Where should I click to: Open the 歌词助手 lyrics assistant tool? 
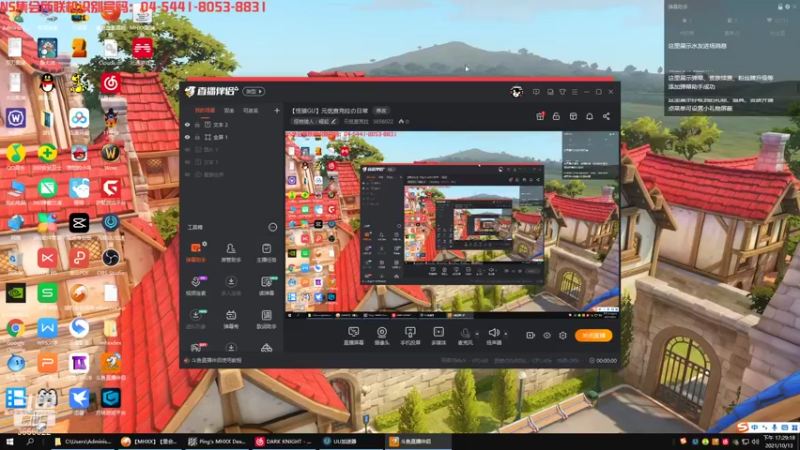point(266,319)
